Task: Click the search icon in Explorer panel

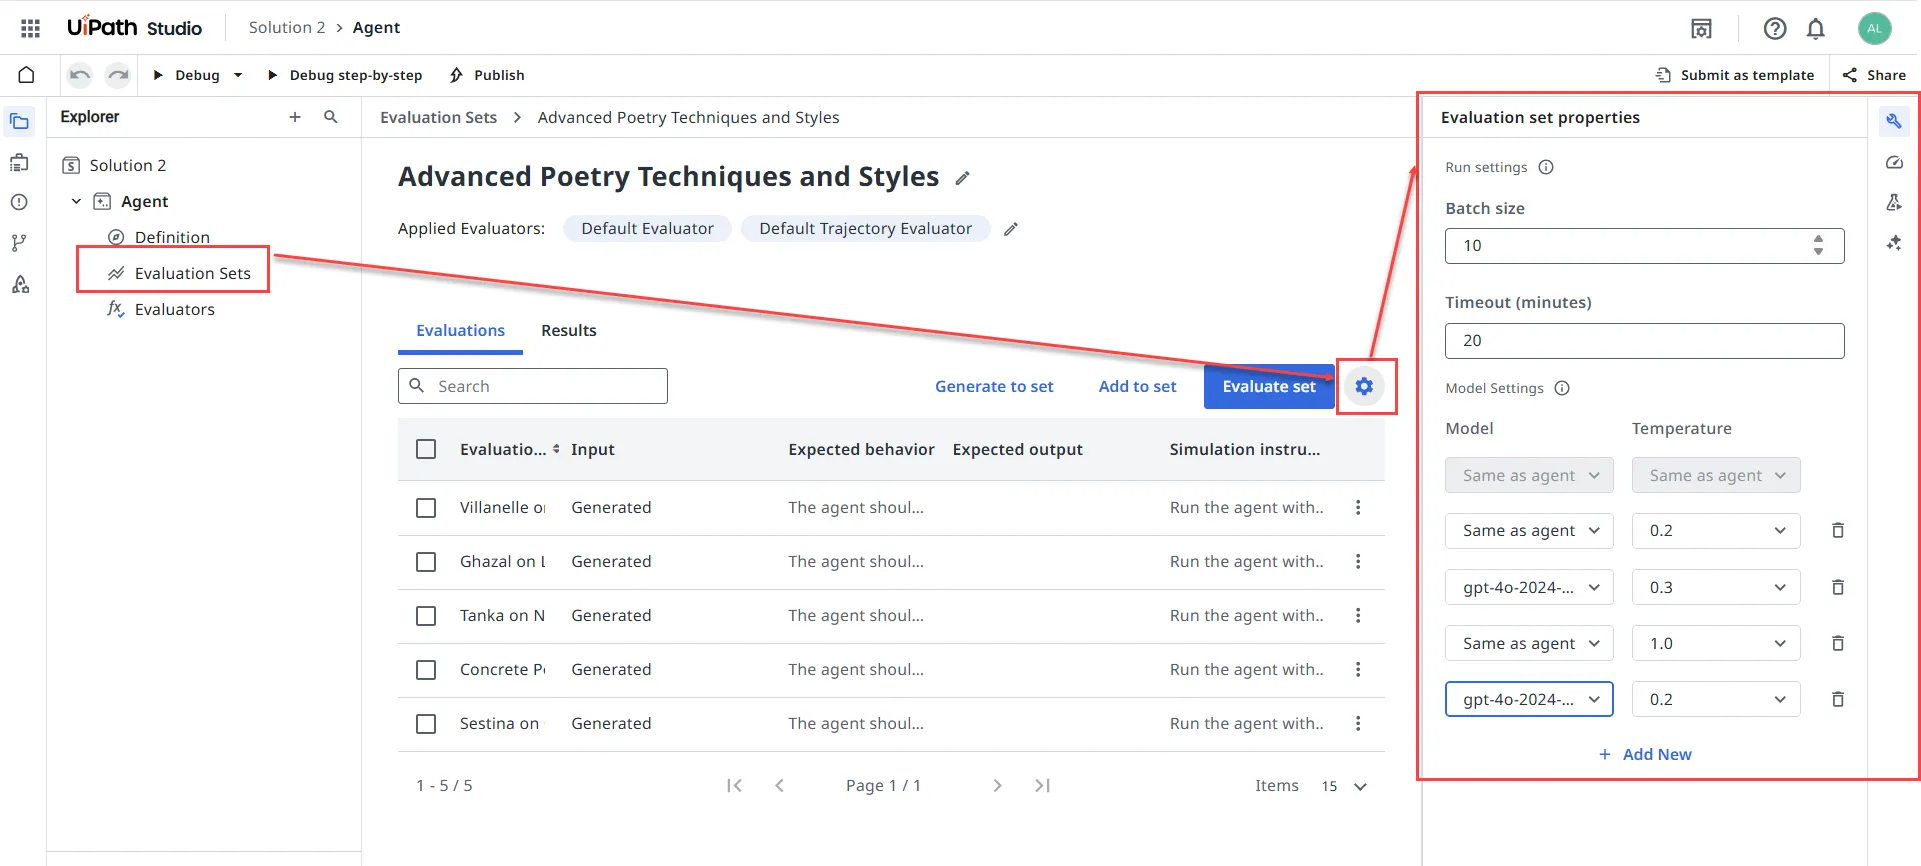Action: 331,117
